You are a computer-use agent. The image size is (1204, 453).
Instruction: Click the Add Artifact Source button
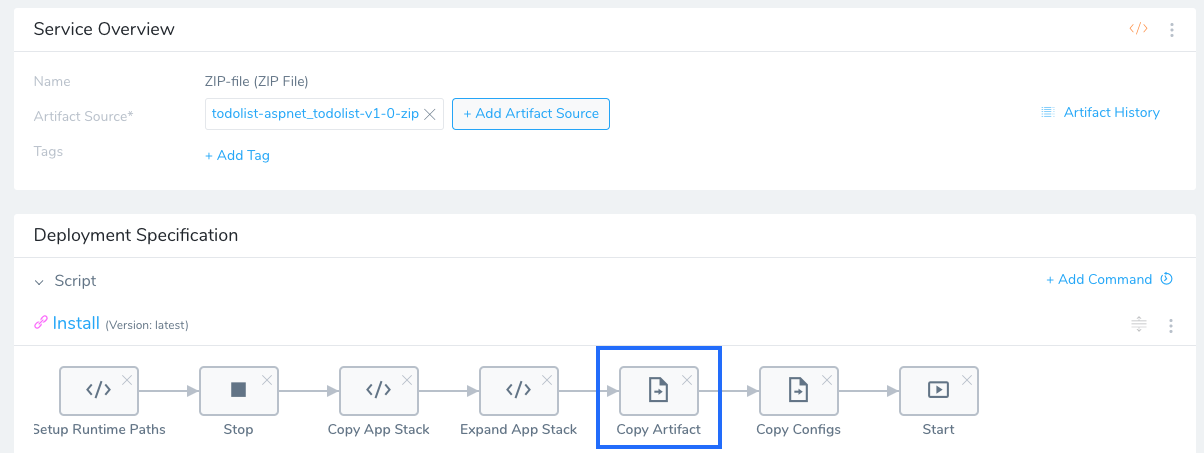coord(531,114)
